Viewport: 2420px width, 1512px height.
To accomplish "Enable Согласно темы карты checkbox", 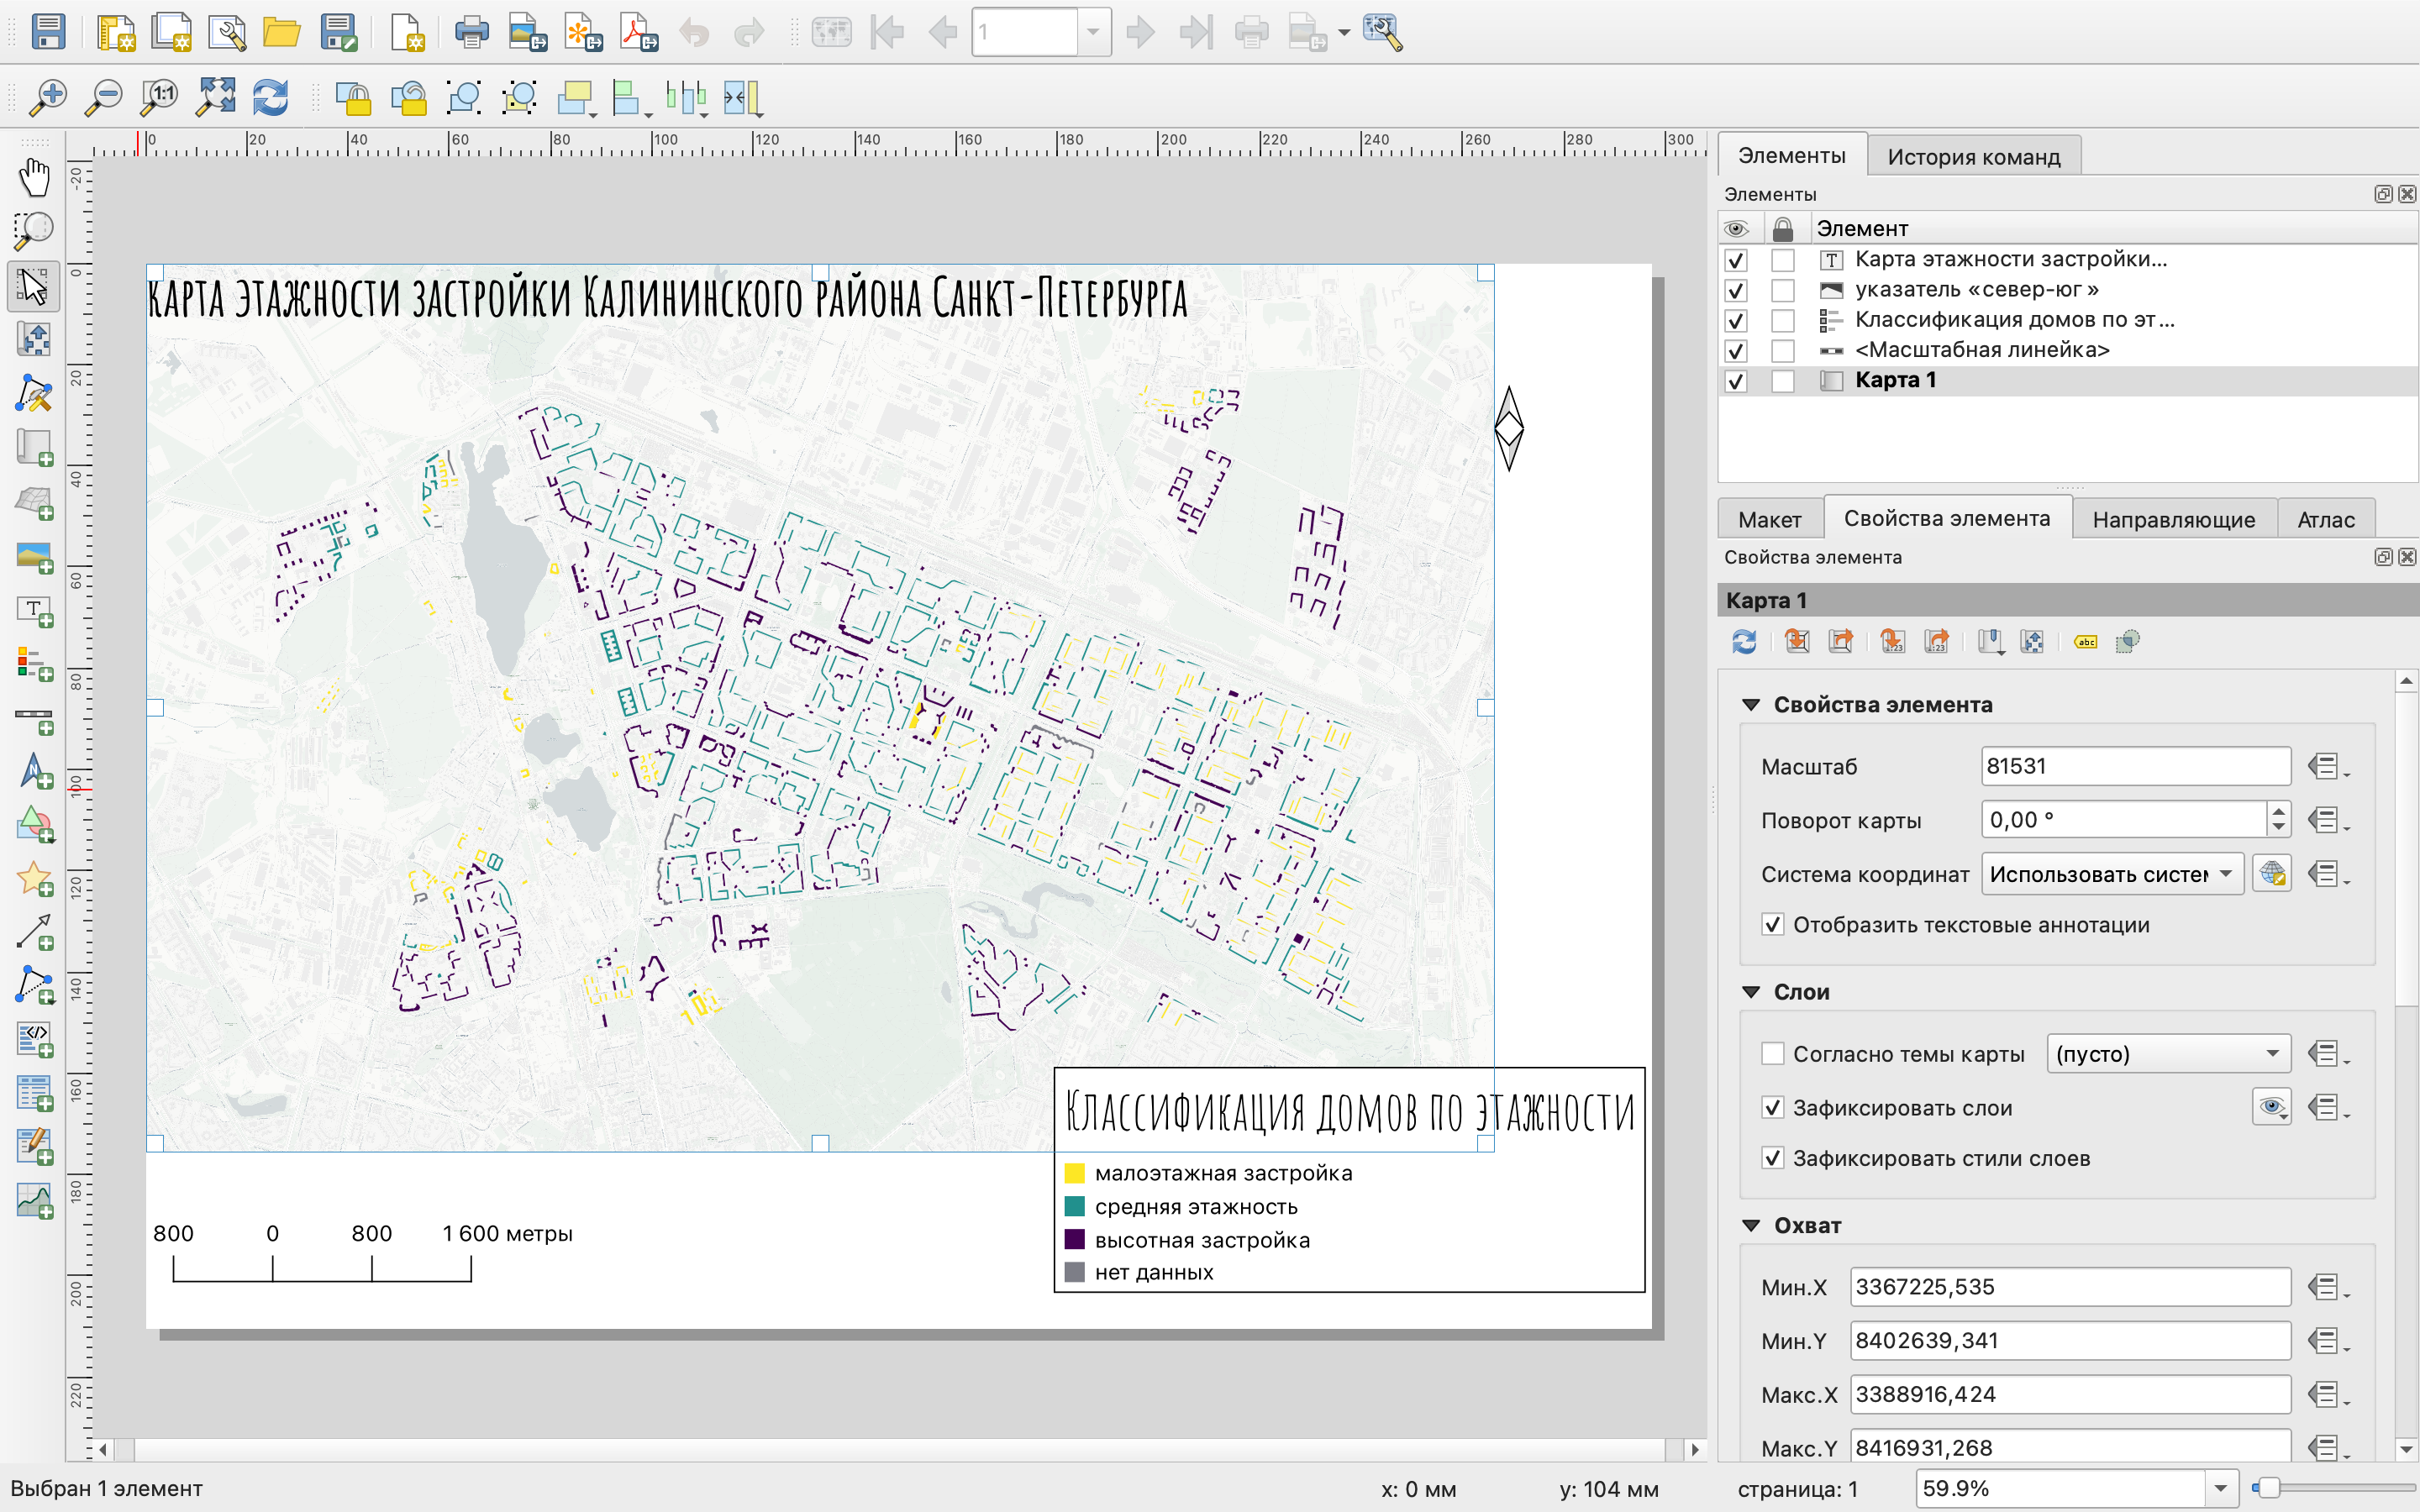I will [x=1772, y=1053].
